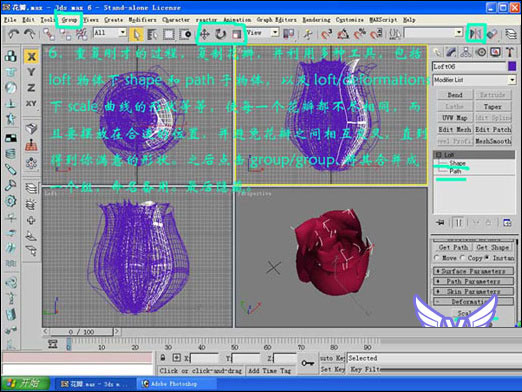
Task: Select the Path sub-object in the stack
Action: pos(455,171)
